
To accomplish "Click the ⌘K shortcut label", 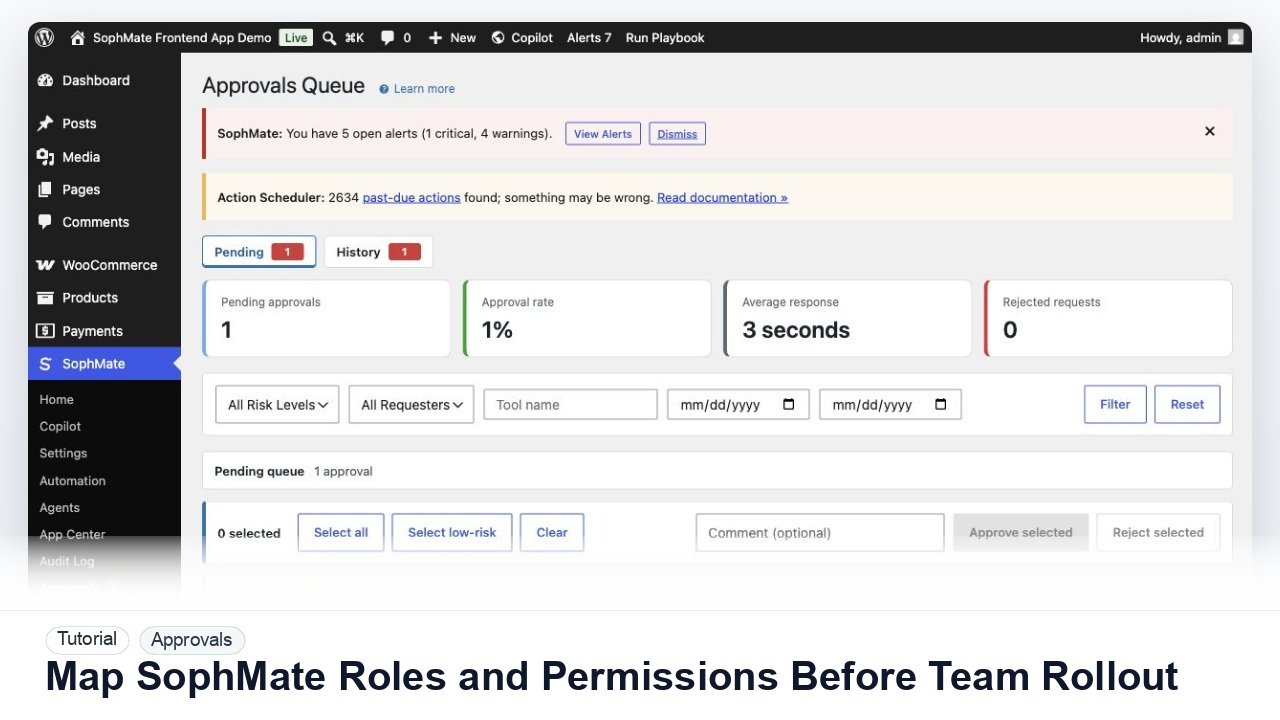I will (354, 38).
